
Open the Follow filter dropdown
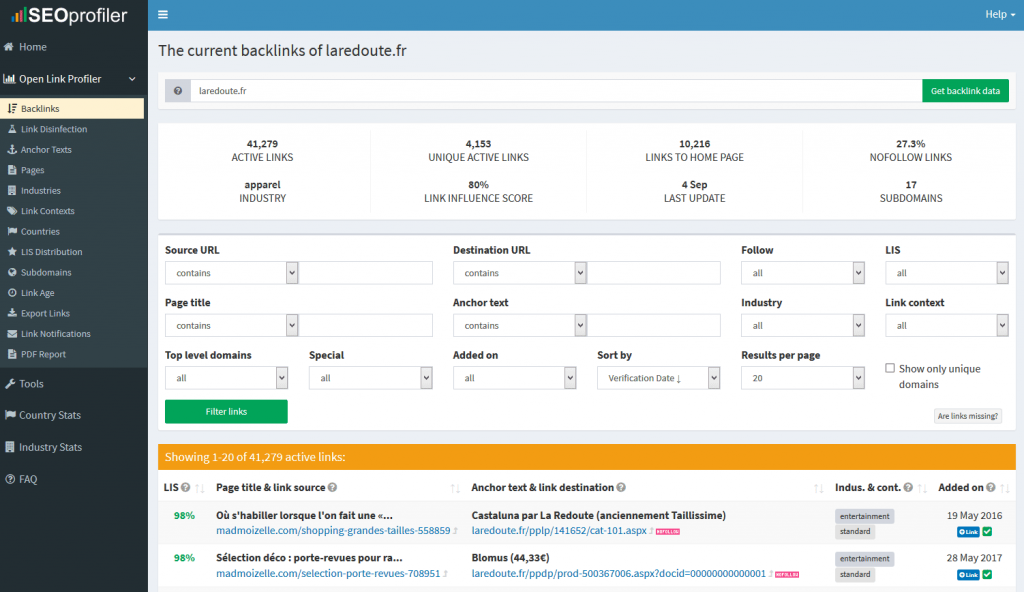803,273
